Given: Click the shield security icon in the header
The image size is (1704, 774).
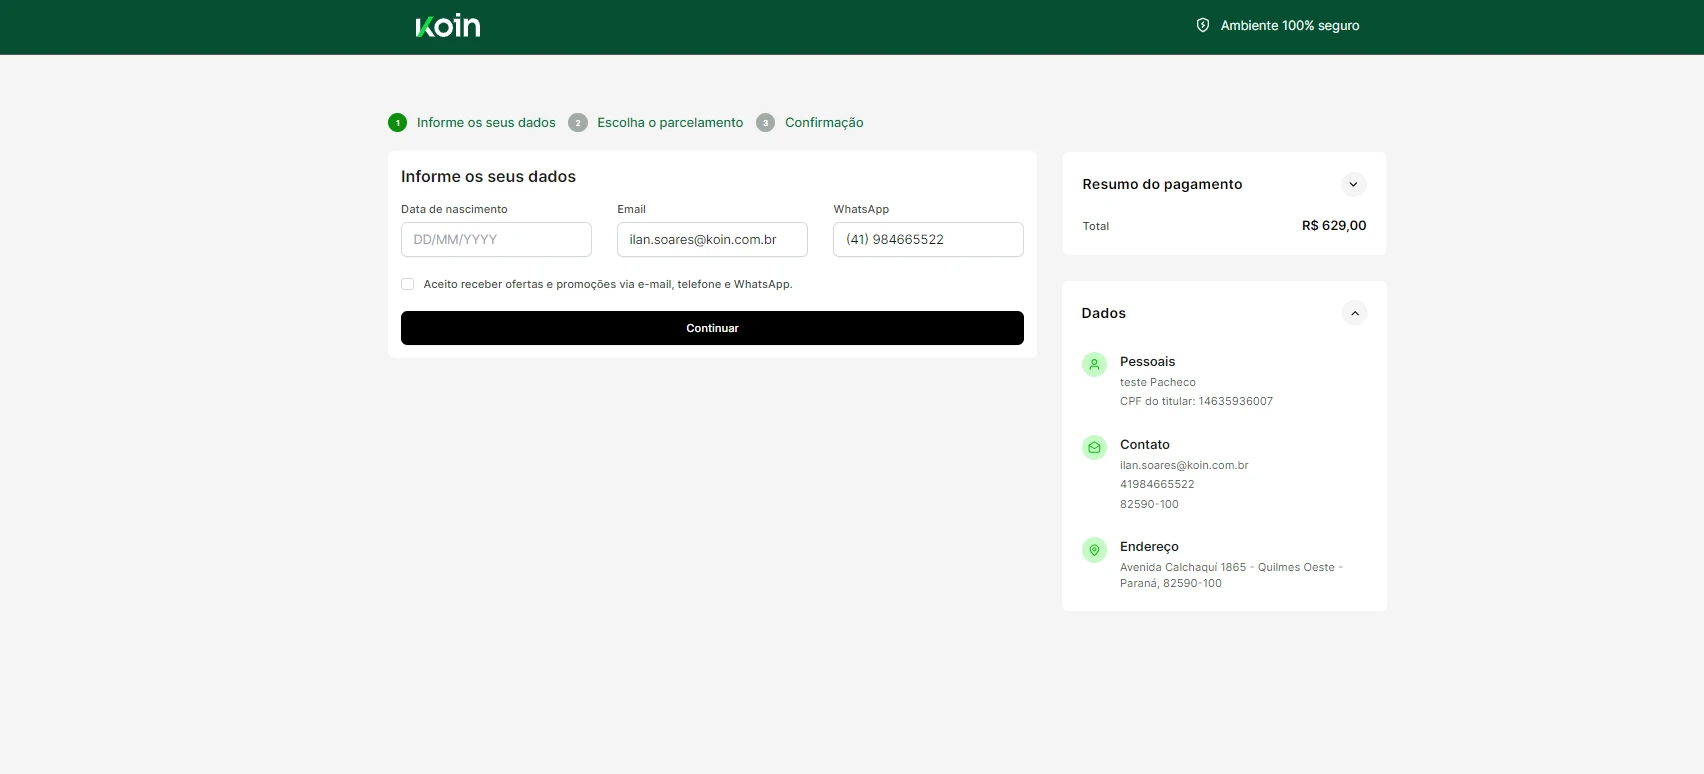Looking at the screenshot, I should coord(1203,25).
